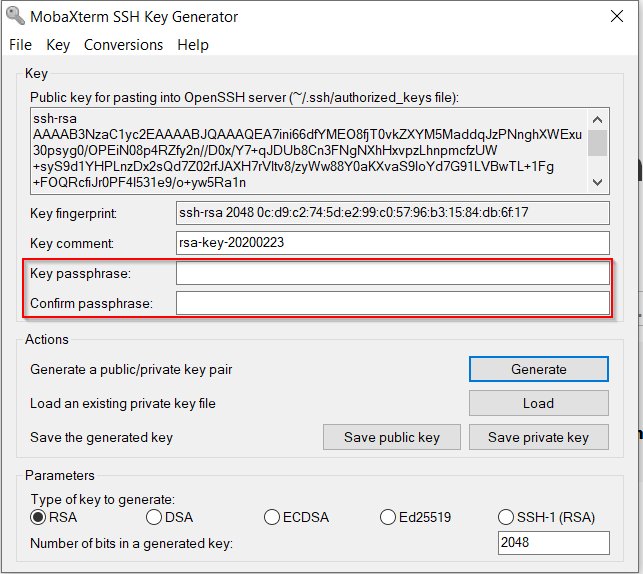Click the Generate button

[x=538, y=369]
